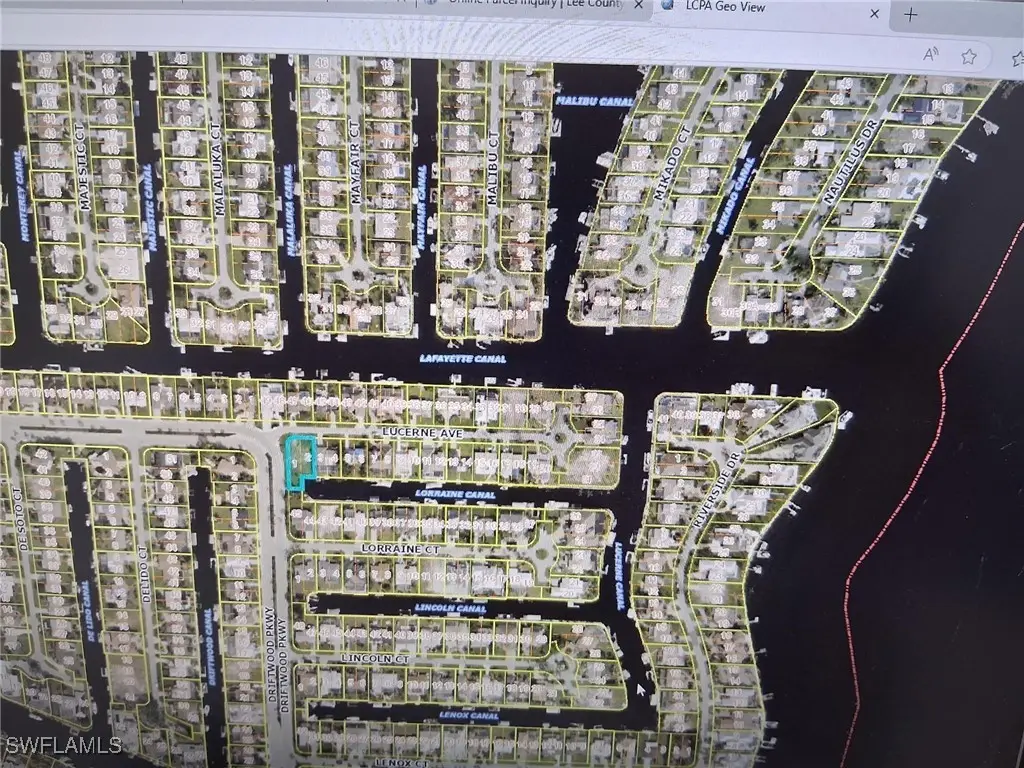Click the add to favorites star icon

[968, 56]
